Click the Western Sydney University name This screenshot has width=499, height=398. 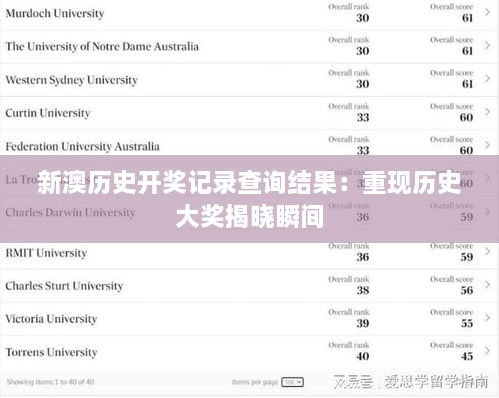[x=72, y=80]
